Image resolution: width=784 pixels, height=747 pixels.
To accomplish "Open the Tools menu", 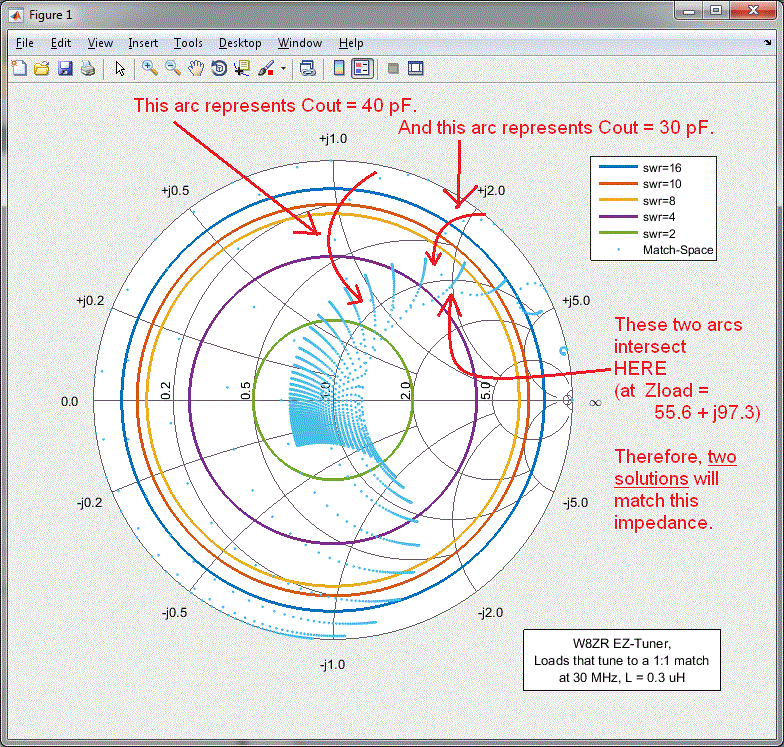I will point(188,43).
